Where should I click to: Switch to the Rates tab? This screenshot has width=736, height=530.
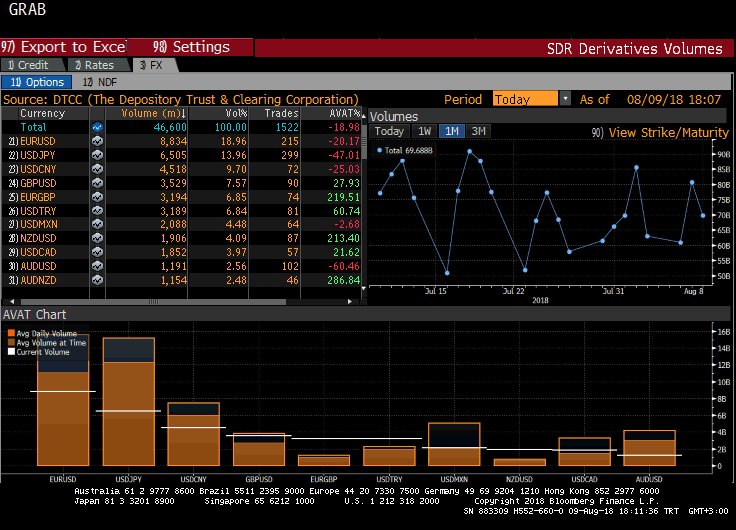(x=95, y=65)
